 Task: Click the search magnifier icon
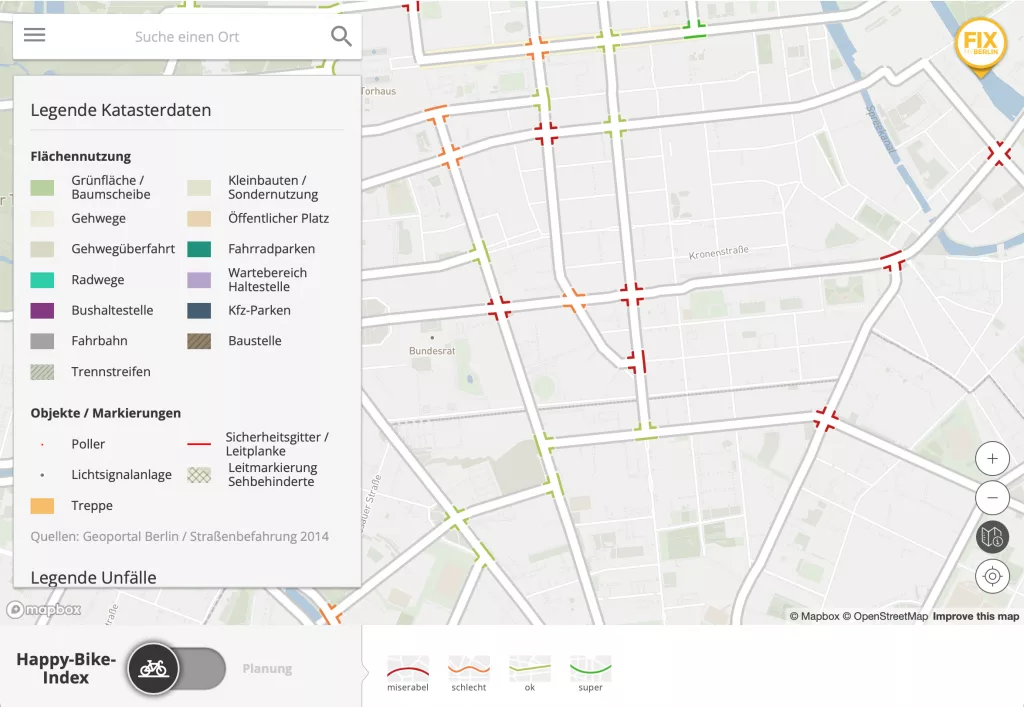click(x=341, y=35)
